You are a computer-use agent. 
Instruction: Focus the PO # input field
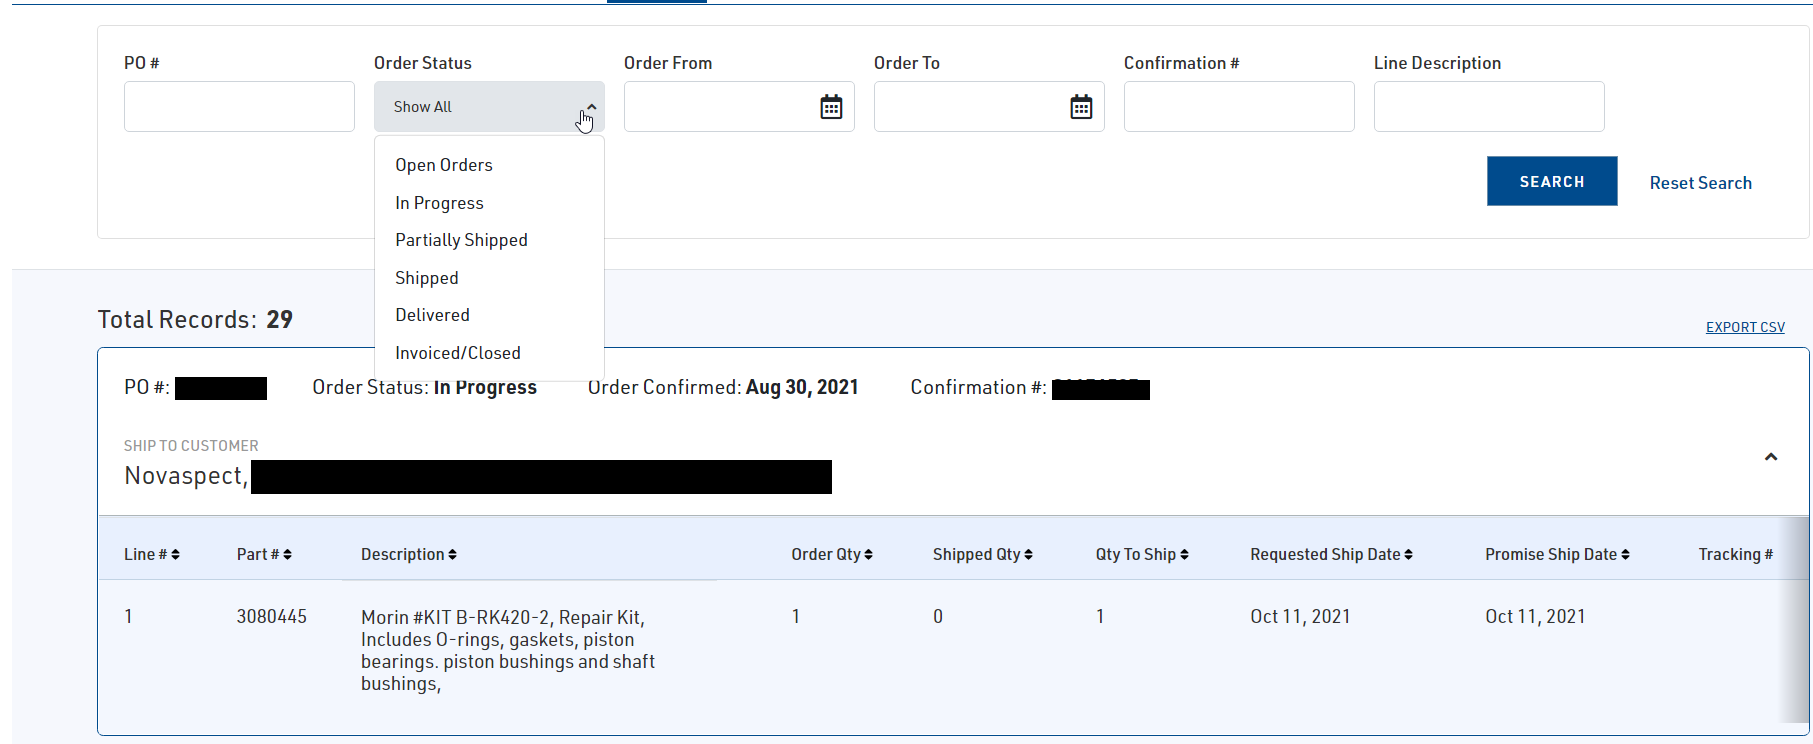coord(239,107)
